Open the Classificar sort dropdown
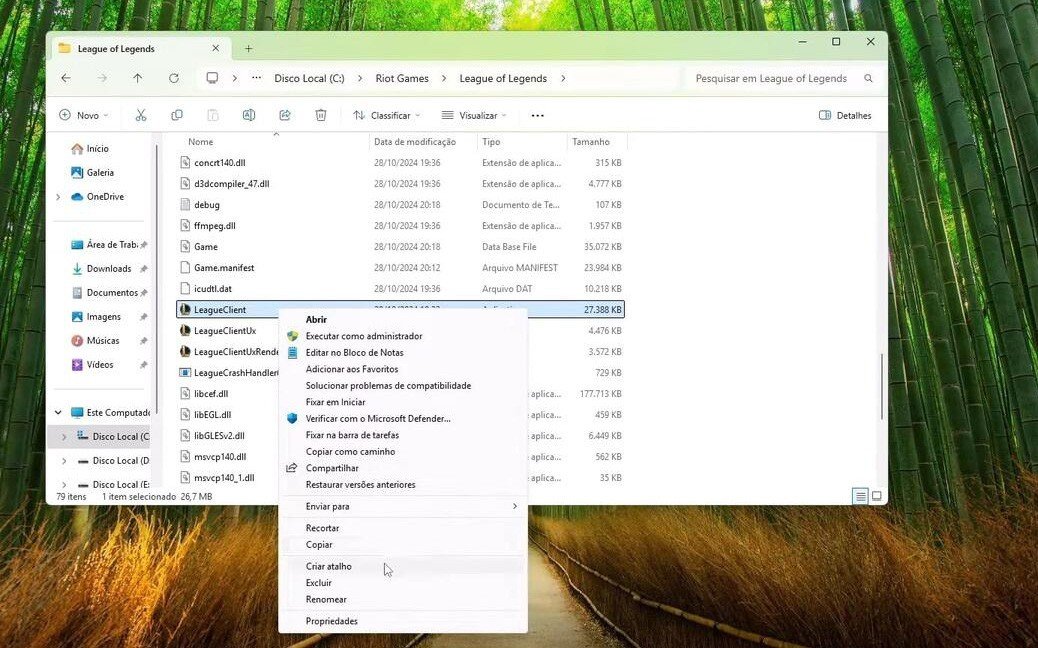The width and height of the screenshot is (1038, 648). (x=387, y=115)
